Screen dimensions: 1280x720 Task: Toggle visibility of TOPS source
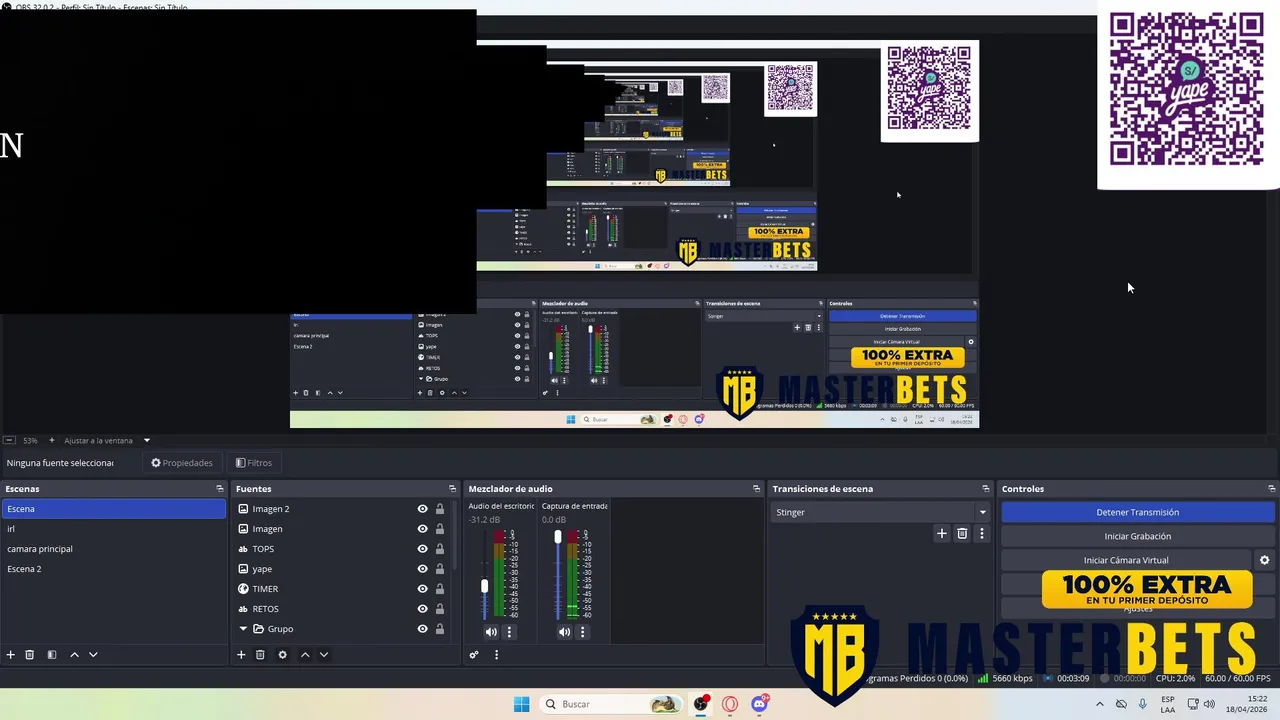tap(422, 549)
